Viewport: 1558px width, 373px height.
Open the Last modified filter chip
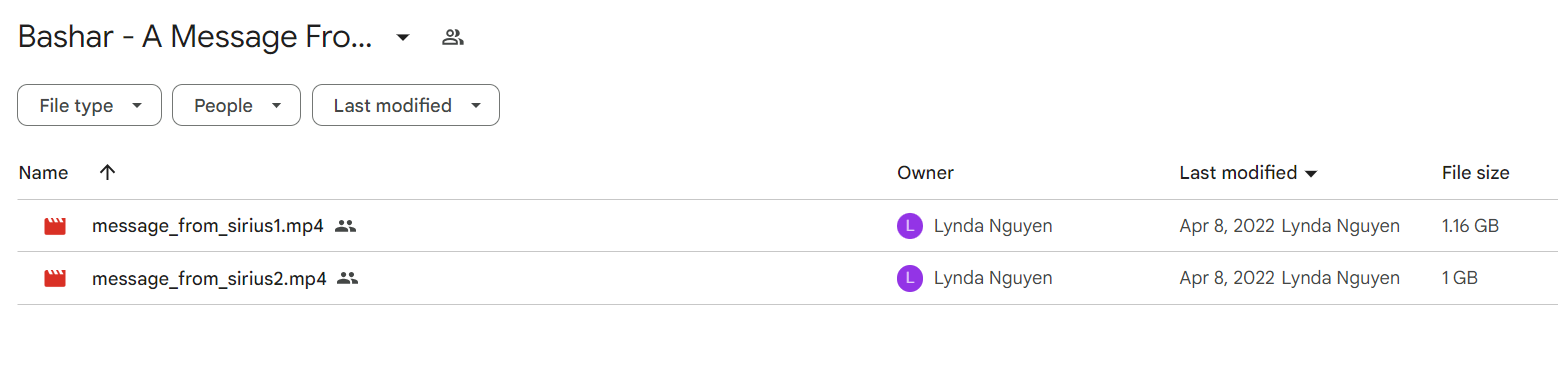[x=406, y=105]
